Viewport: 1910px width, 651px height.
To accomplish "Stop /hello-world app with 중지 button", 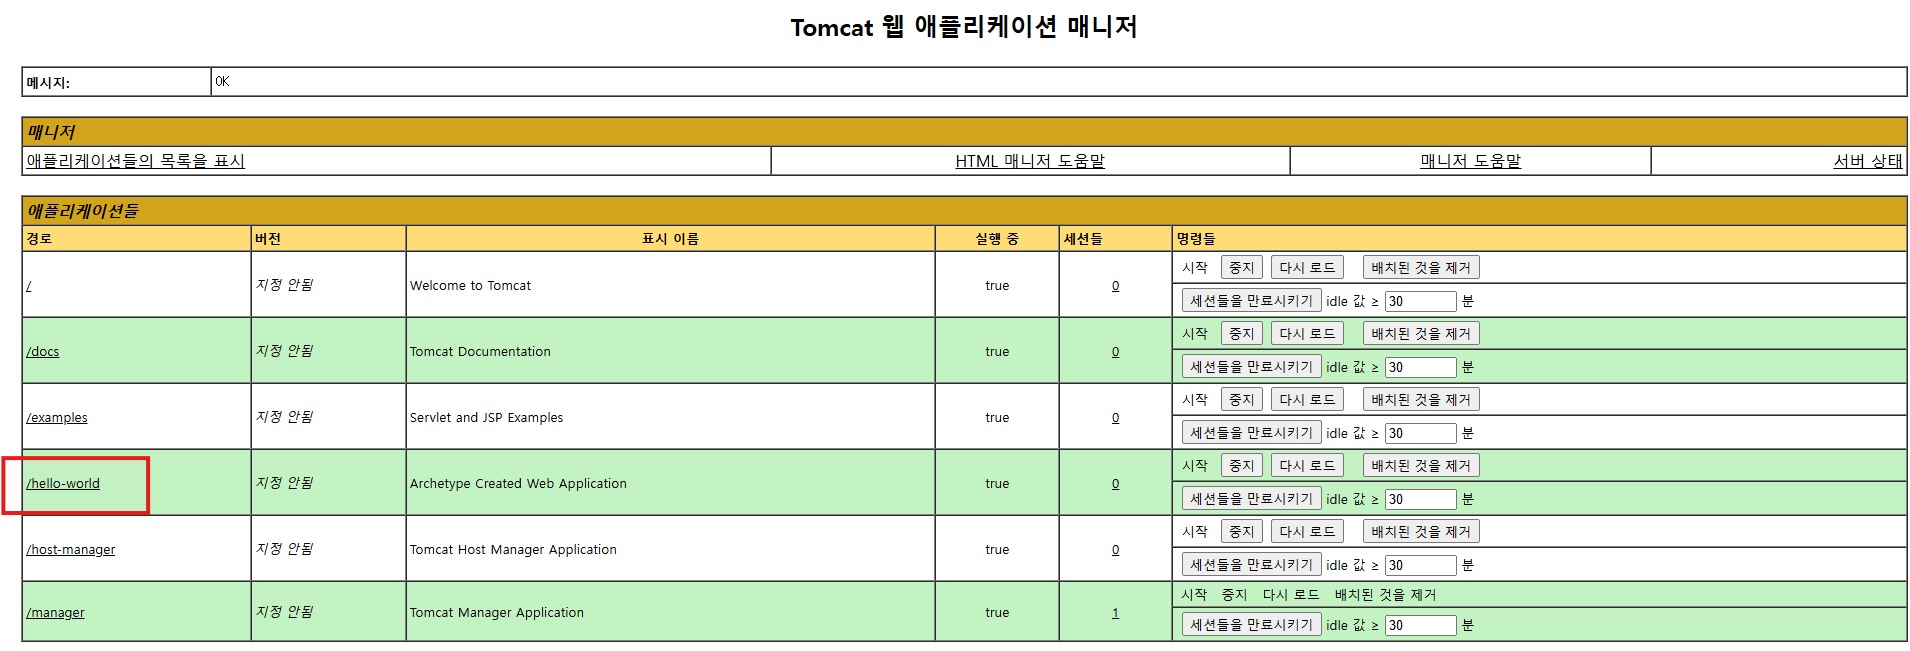I will click(x=1241, y=466).
